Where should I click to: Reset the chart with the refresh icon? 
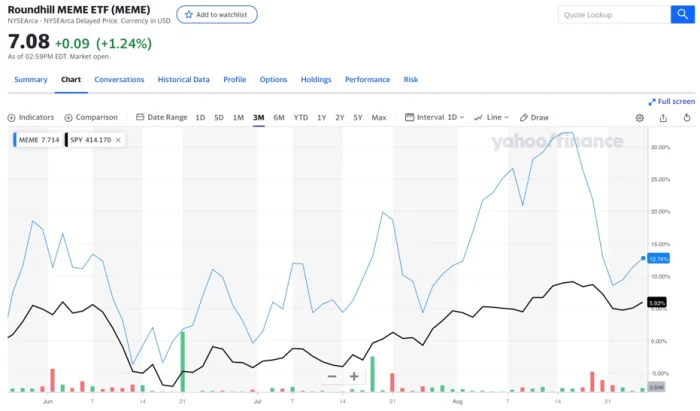[x=686, y=117]
